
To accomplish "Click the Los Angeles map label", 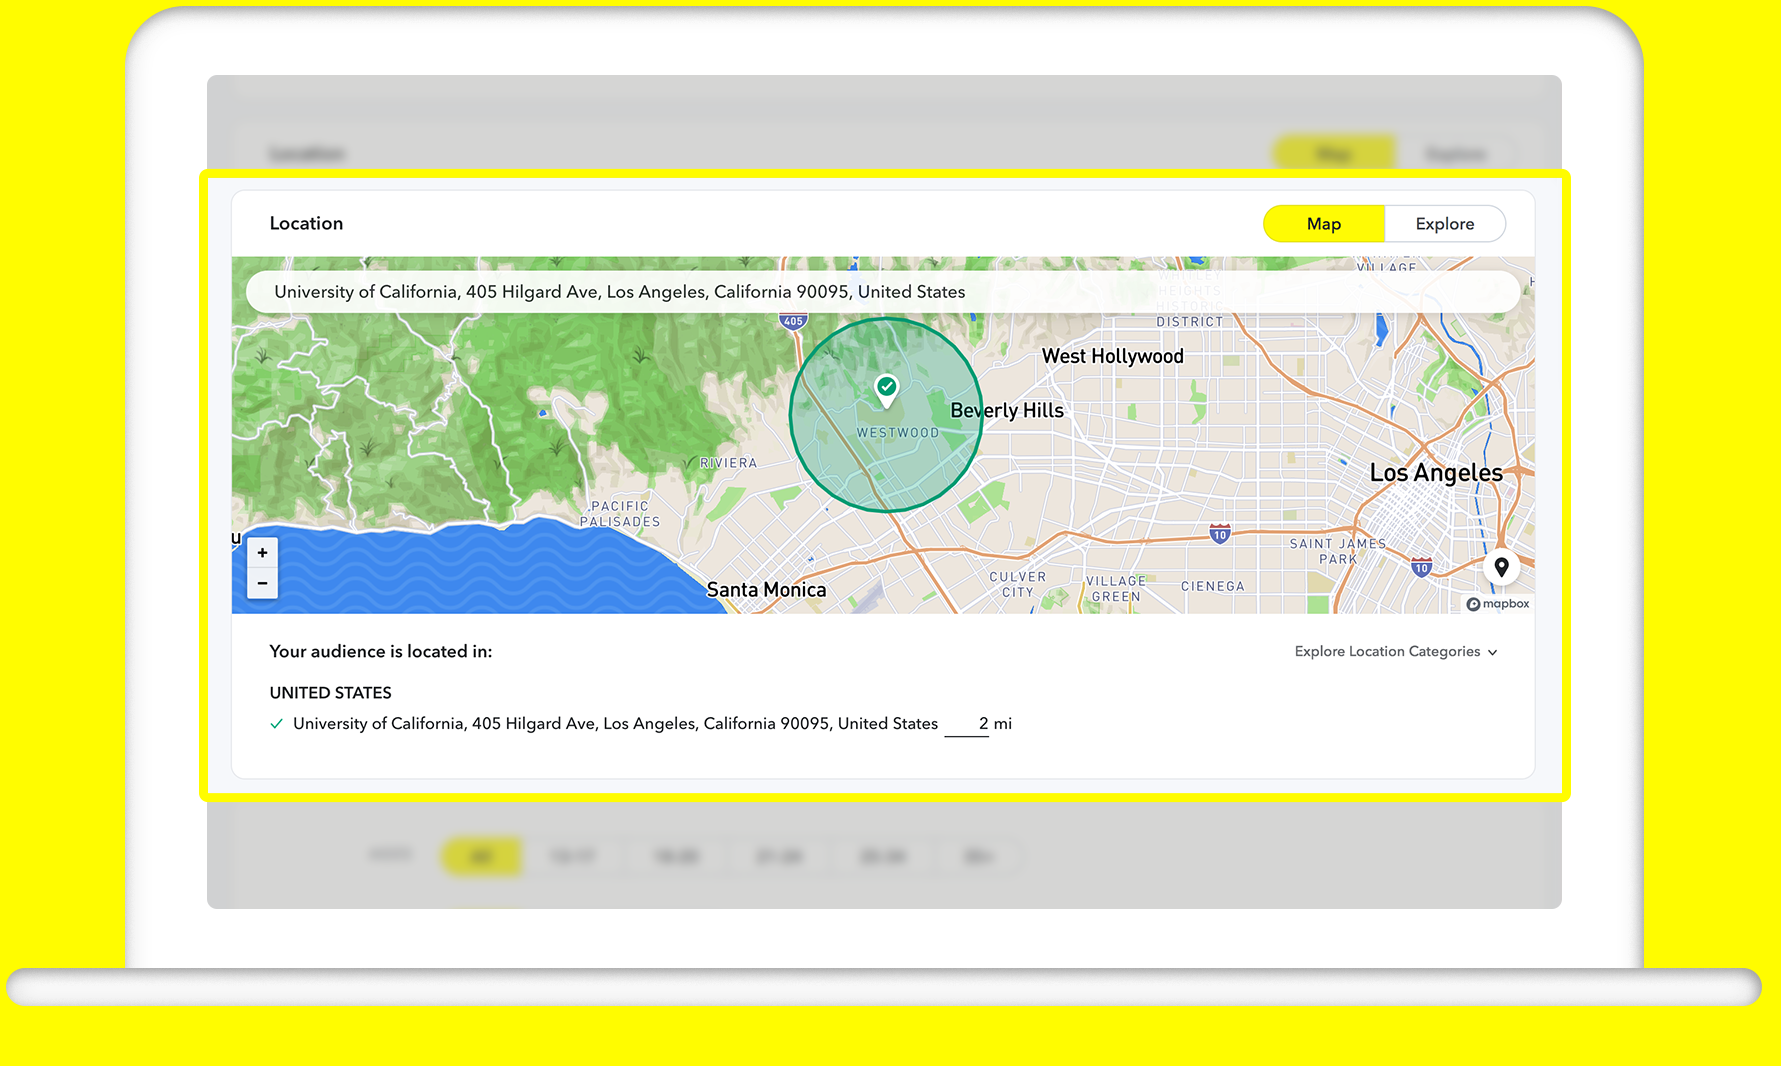I will pos(1436,473).
